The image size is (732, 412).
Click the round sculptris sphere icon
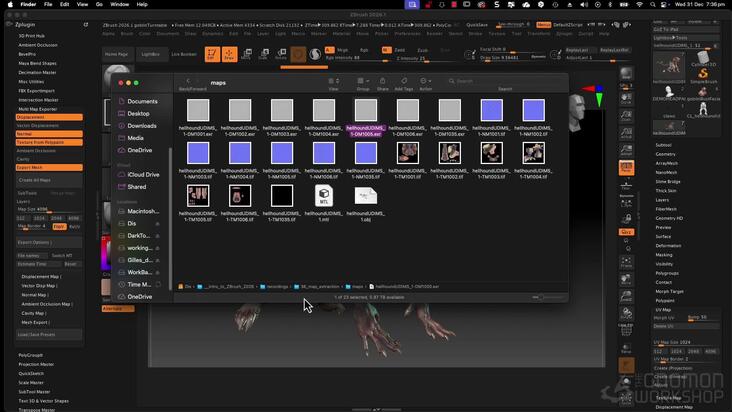[x=315, y=54]
